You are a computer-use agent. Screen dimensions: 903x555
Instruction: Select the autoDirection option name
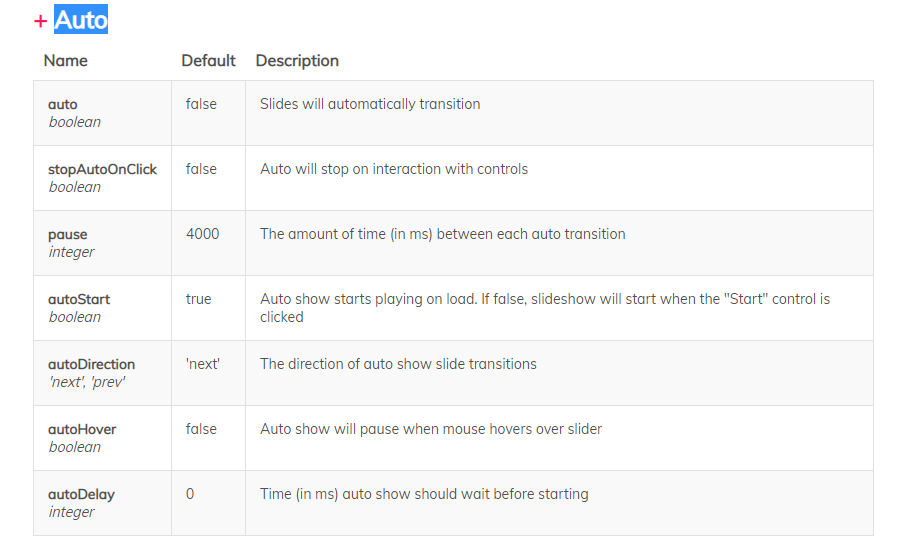(91, 364)
